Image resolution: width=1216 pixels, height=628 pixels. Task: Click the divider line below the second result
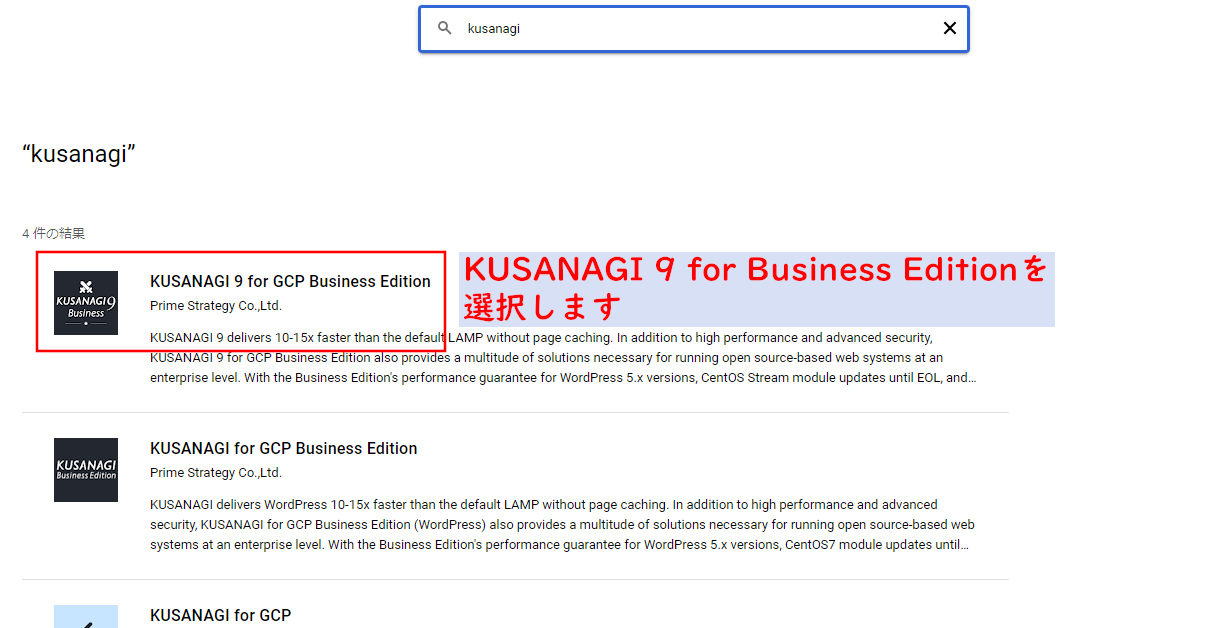coord(515,579)
